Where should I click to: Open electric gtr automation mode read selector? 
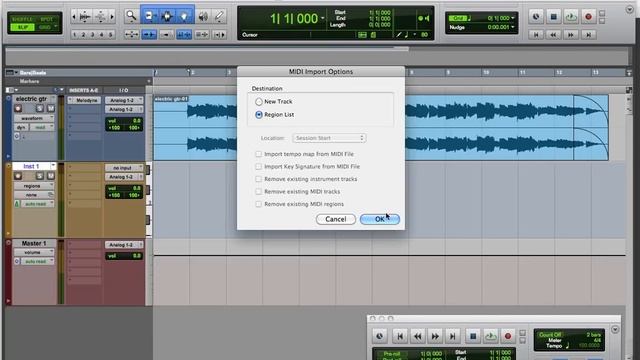coord(42,127)
